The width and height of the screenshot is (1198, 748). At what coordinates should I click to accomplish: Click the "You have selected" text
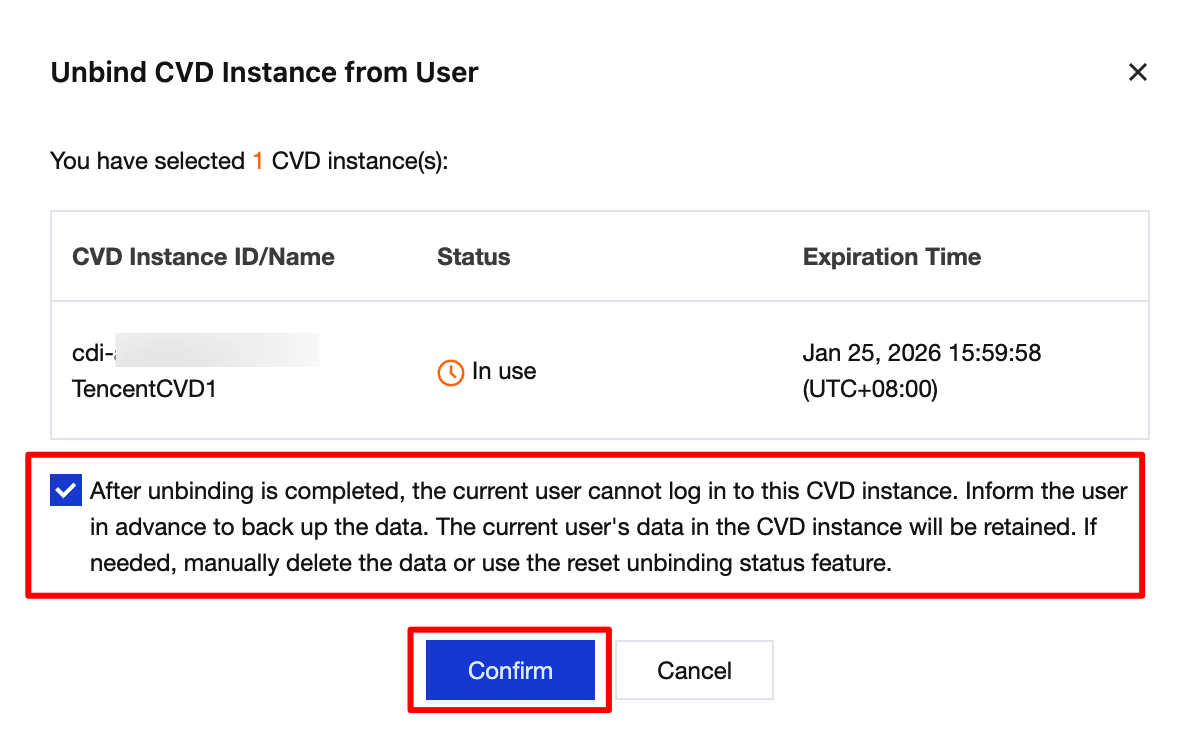147,161
